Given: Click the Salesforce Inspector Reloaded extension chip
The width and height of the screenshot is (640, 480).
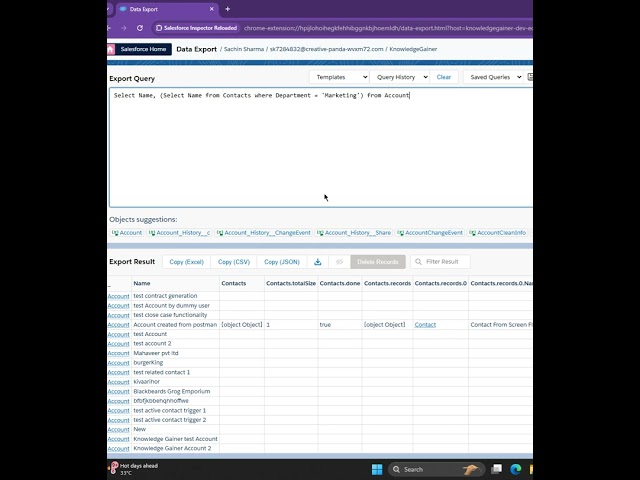Looking at the screenshot, I should [x=196, y=28].
